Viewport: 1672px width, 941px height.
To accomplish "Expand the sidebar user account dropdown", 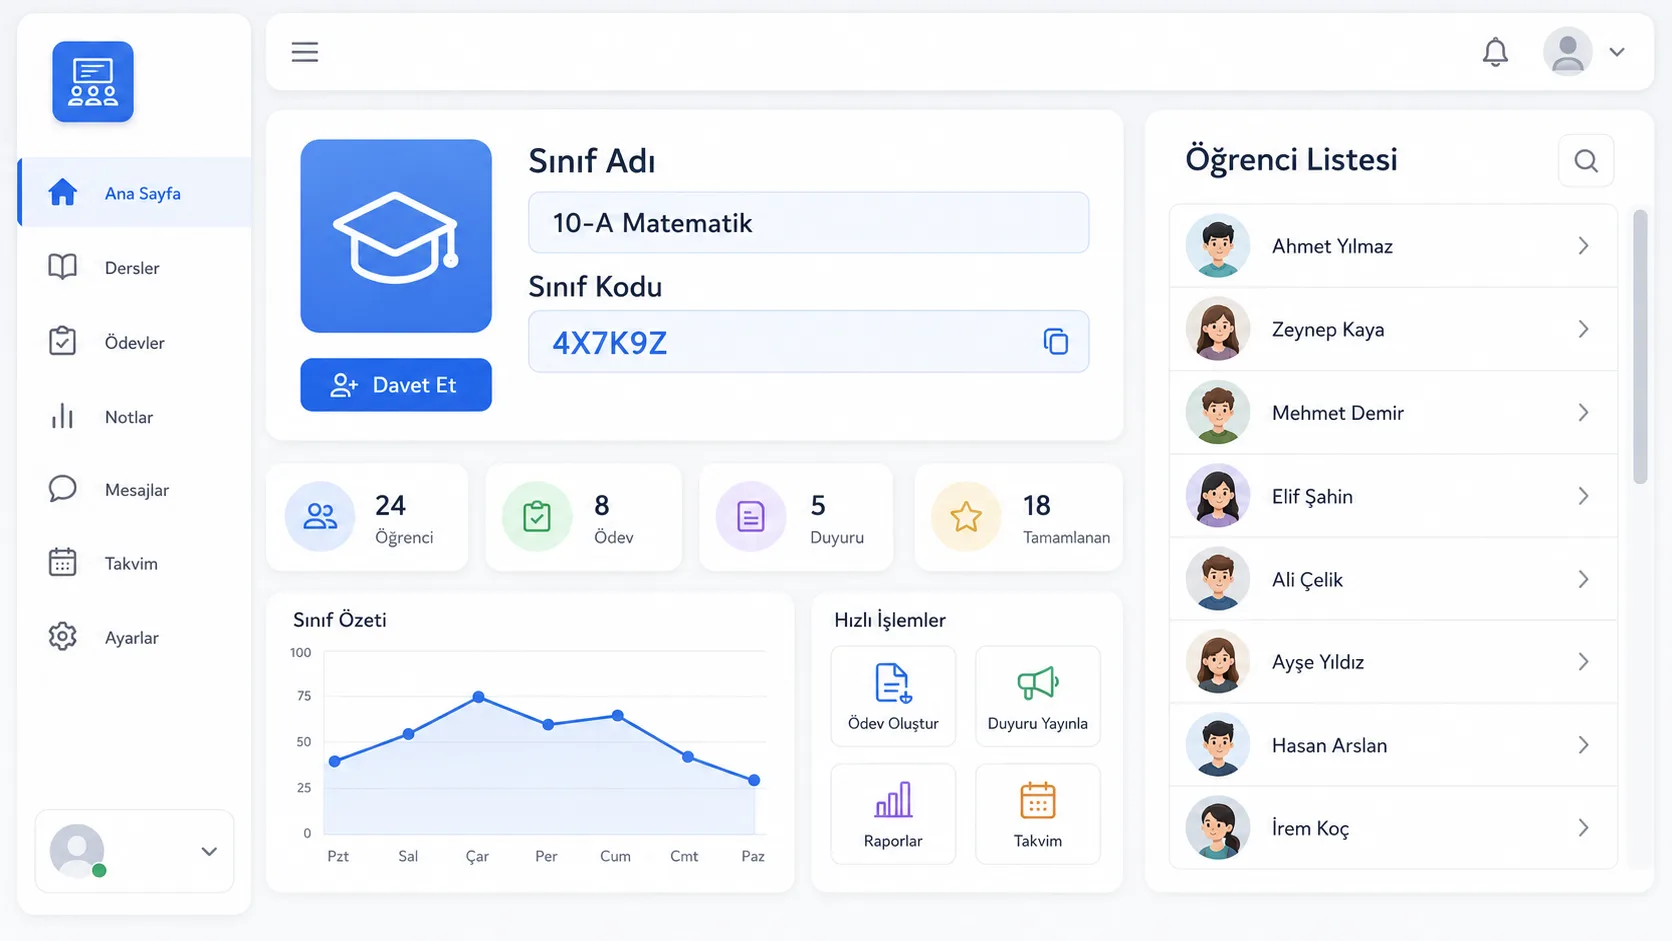I will (209, 852).
